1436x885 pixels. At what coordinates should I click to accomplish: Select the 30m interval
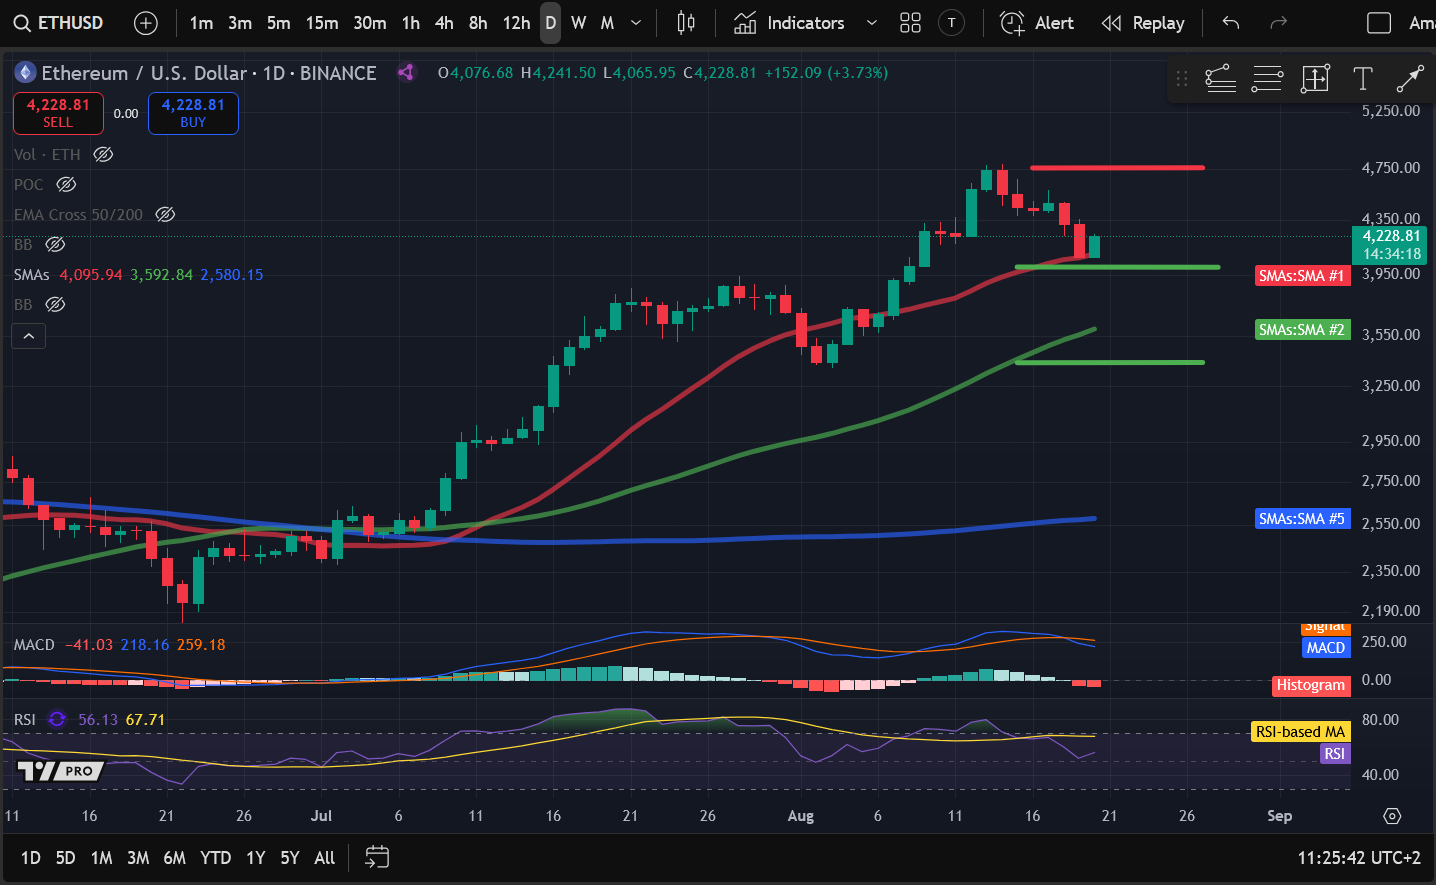pyautogui.click(x=370, y=23)
